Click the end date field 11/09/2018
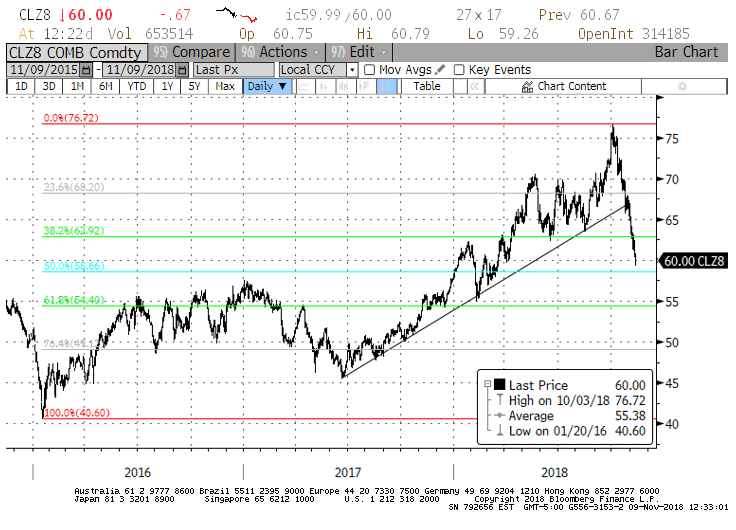 [x=140, y=70]
